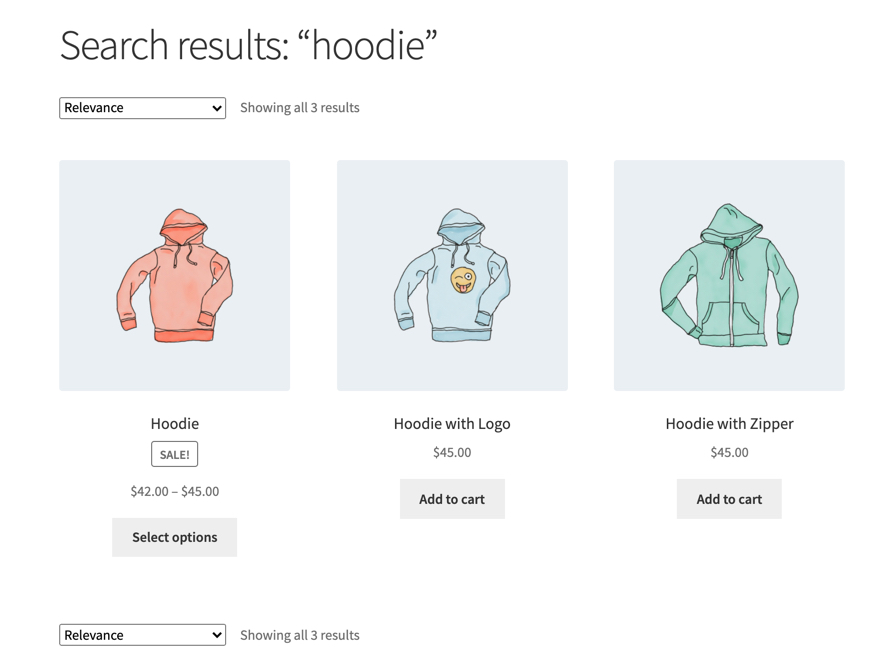869x671 pixels.
Task: Click the SALE! badge under Hoodie
Action: tap(175, 454)
